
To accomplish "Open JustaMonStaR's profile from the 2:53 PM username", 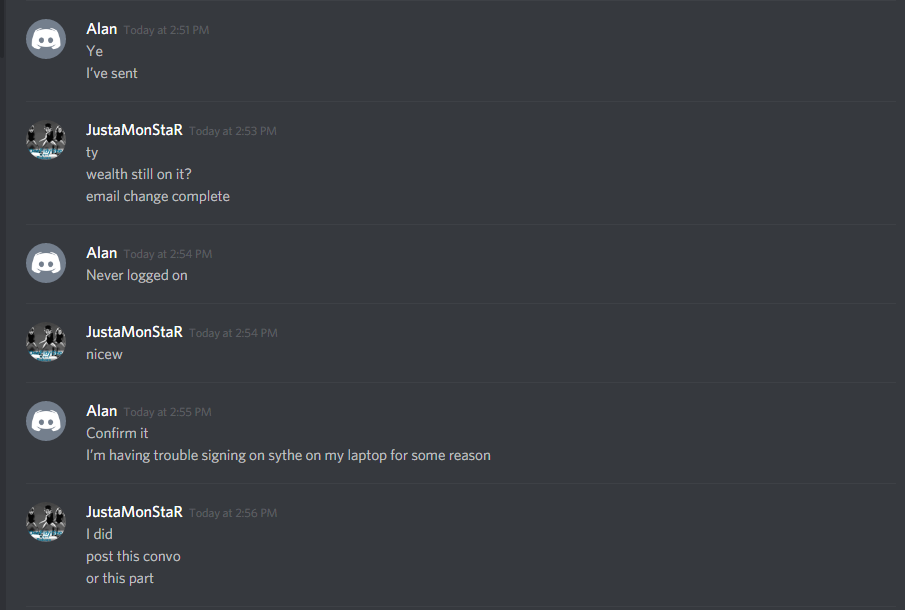I will click(x=134, y=130).
